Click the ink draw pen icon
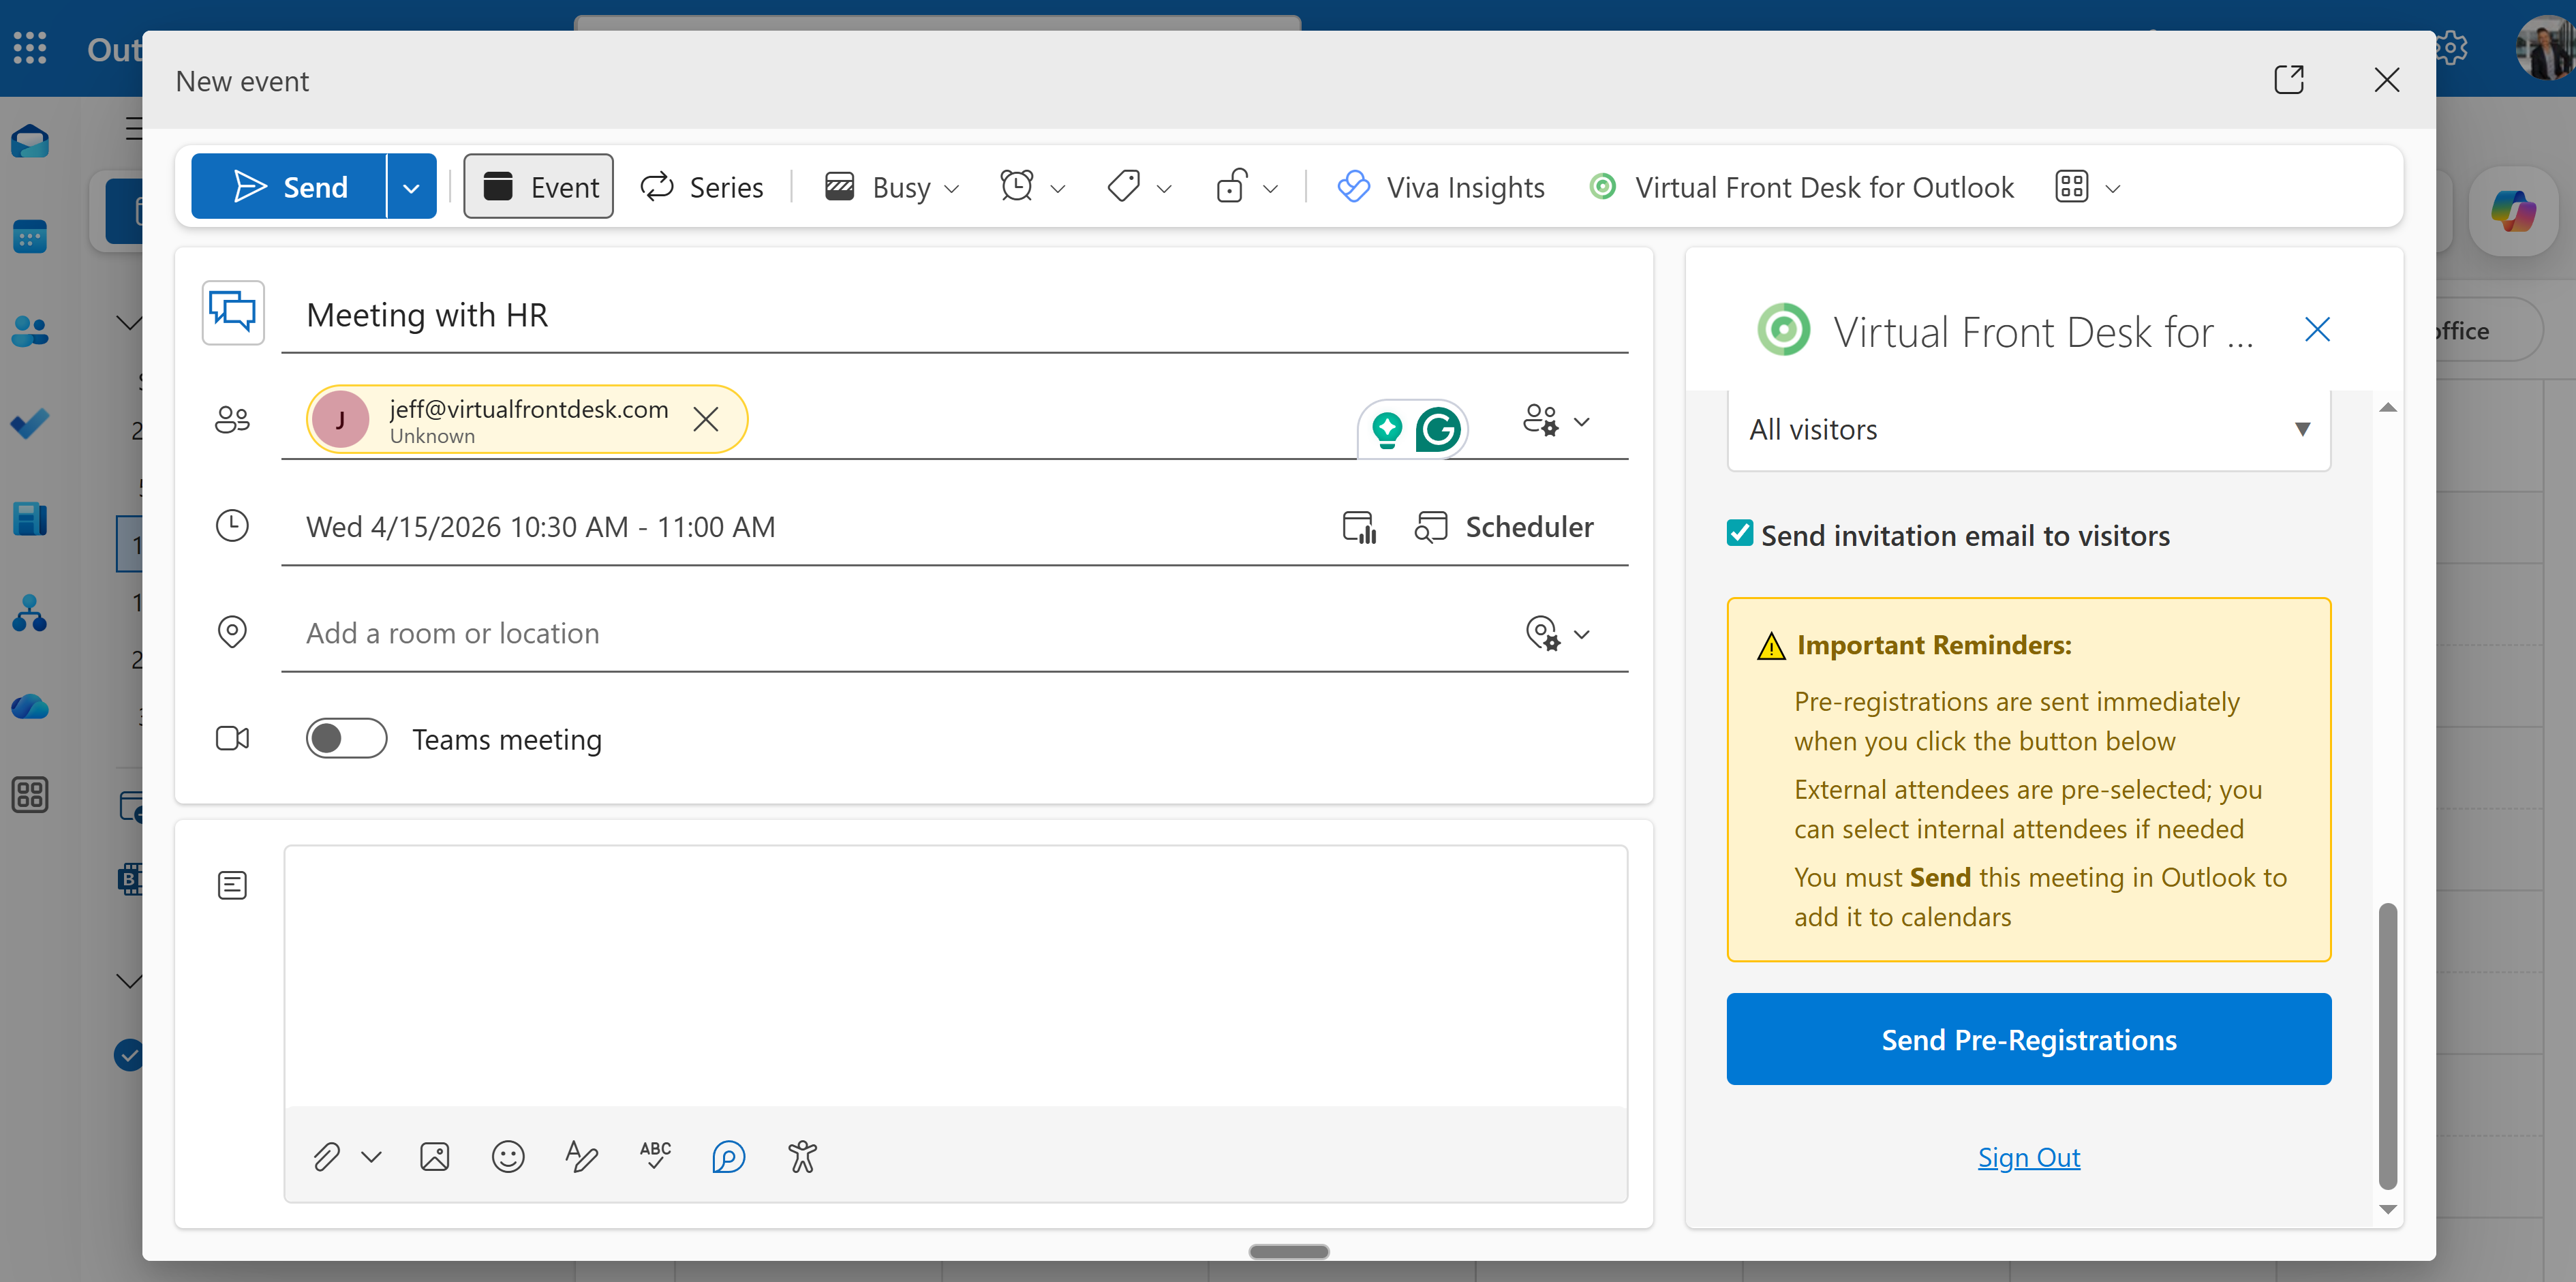The height and width of the screenshot is (1282, 2576). (581, 1157)
